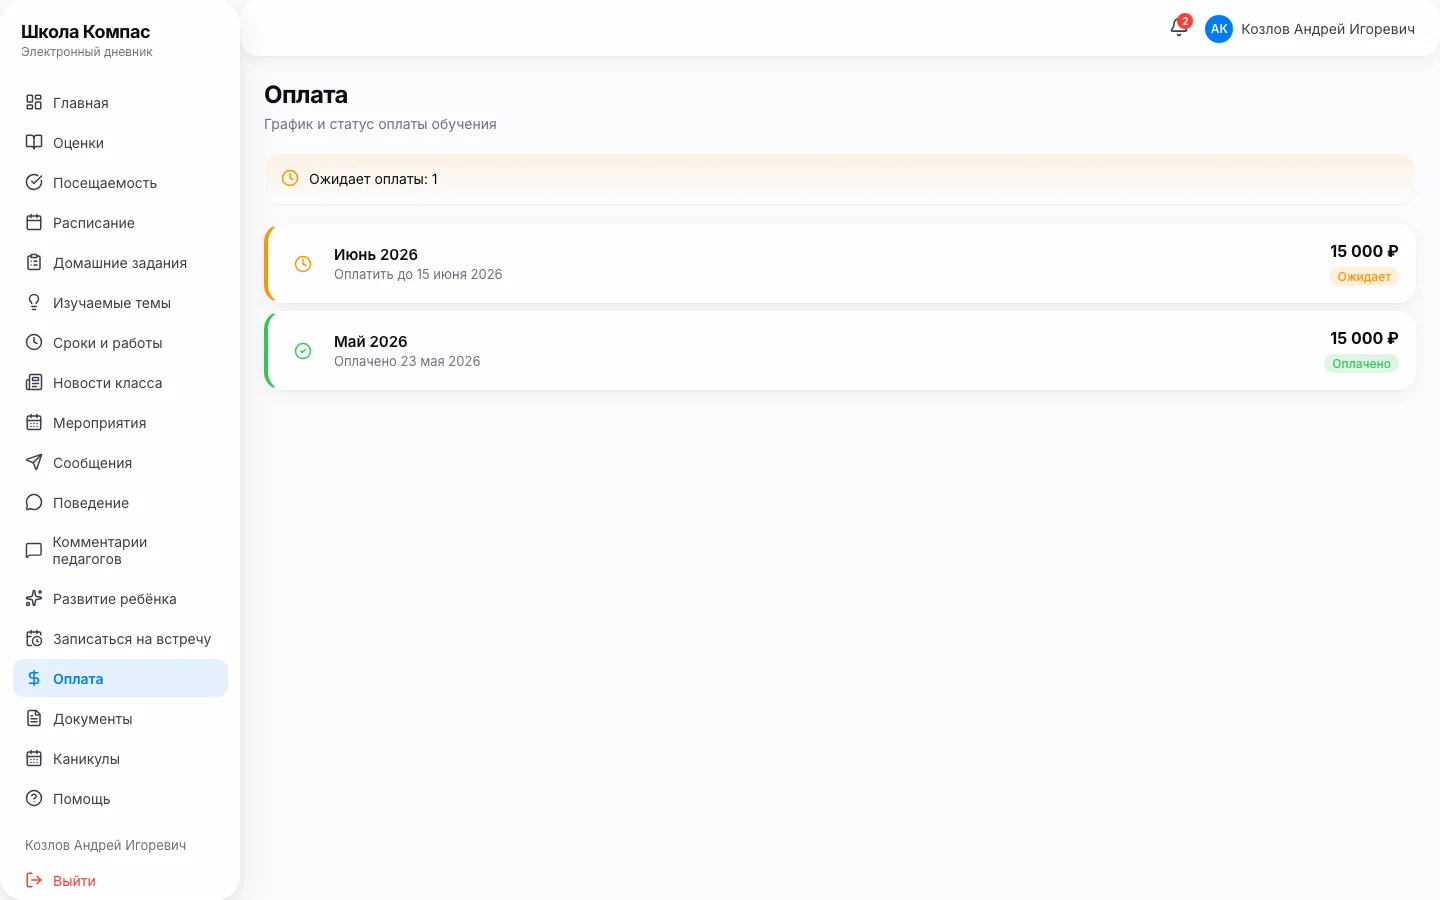Go to the Оценки section
The height and width of the screenshot is (900, 1440).
tap(120, 142)
